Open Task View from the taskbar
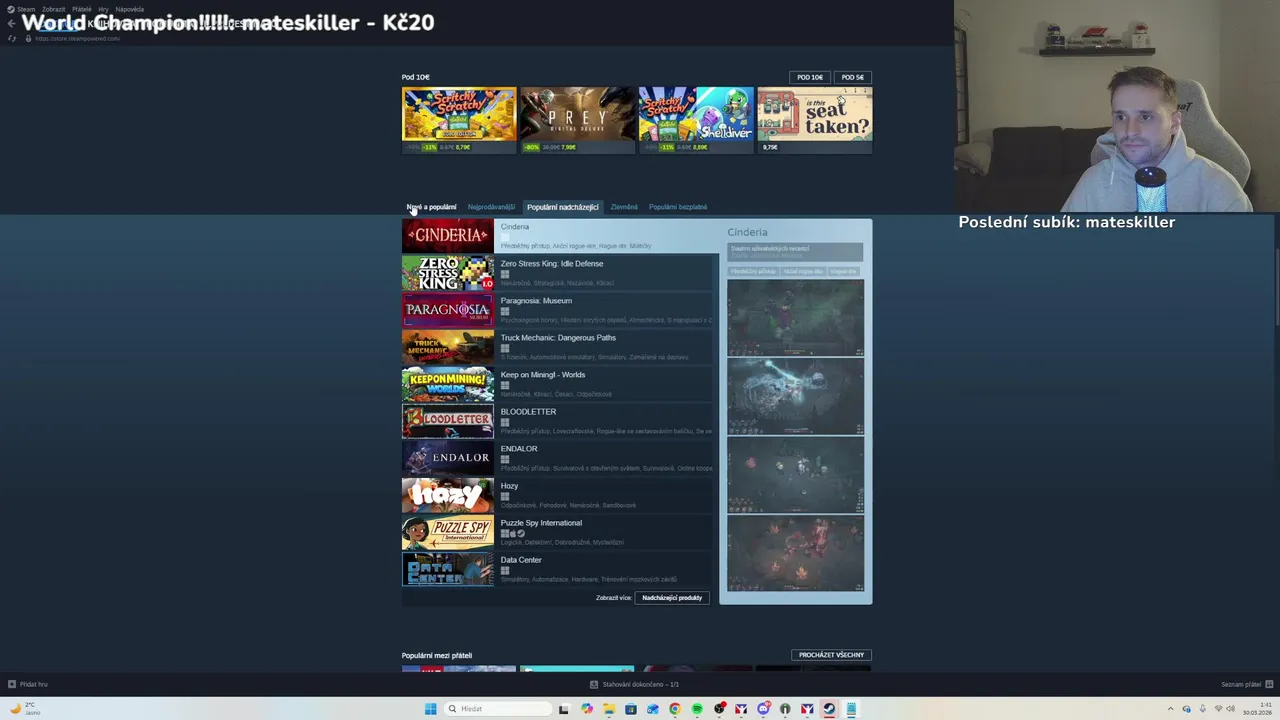This screenshot has width=1280, height=720. (563, 709)
